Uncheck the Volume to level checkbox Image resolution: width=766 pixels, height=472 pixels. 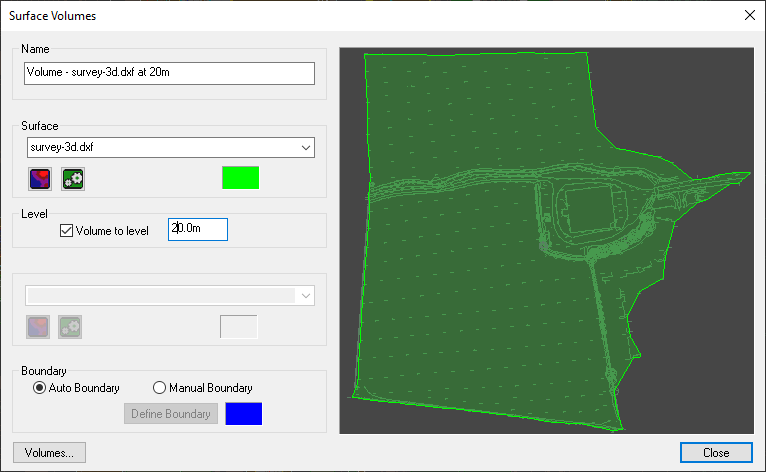click(x=67, y=231)
